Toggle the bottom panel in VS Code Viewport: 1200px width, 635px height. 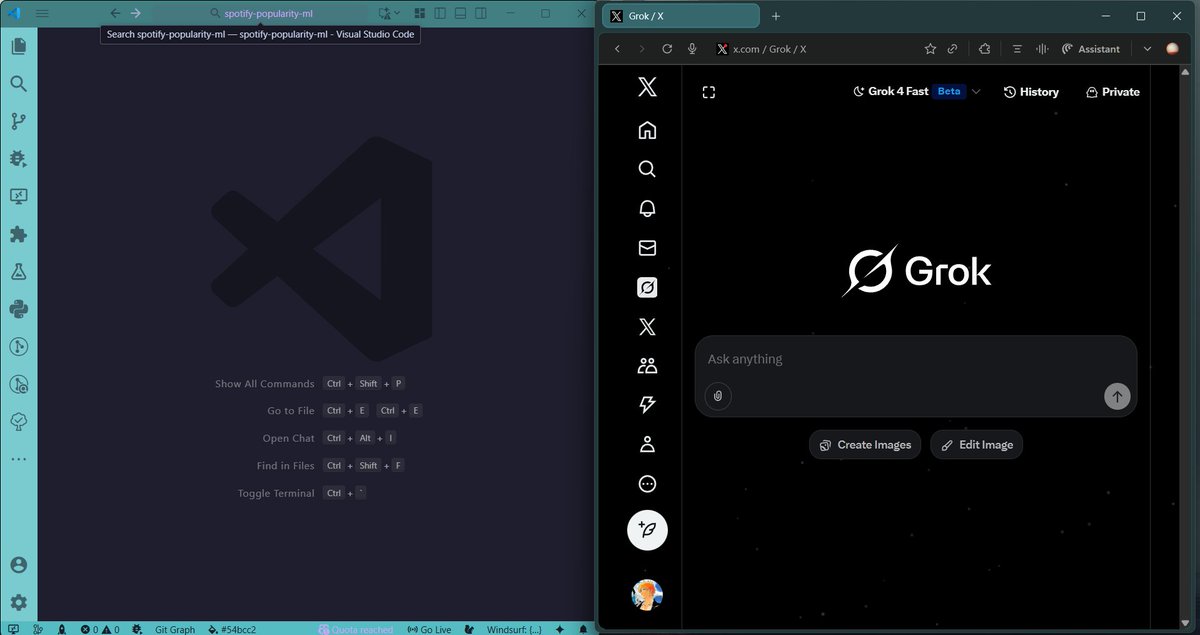tap(459, 14)
